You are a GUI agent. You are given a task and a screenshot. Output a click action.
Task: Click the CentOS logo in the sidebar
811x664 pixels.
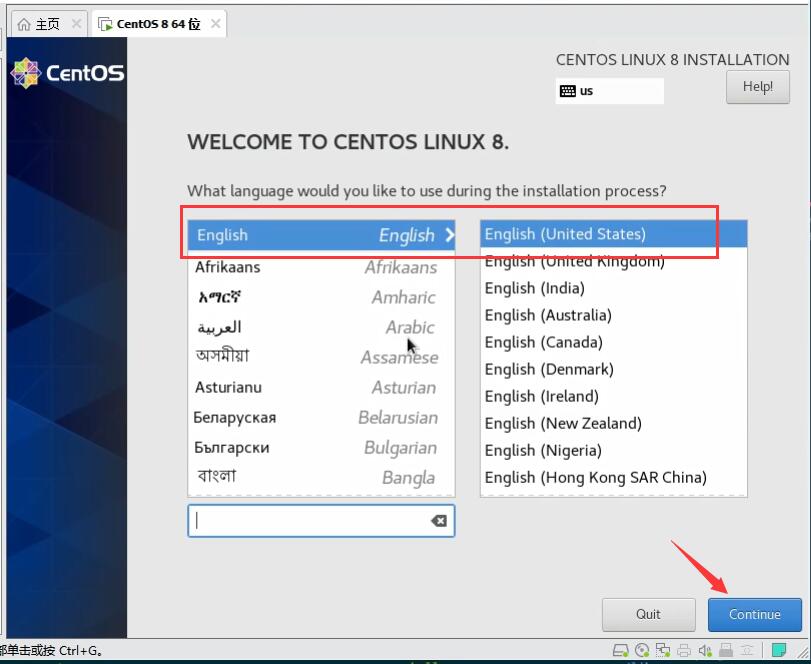pos(67,73)
